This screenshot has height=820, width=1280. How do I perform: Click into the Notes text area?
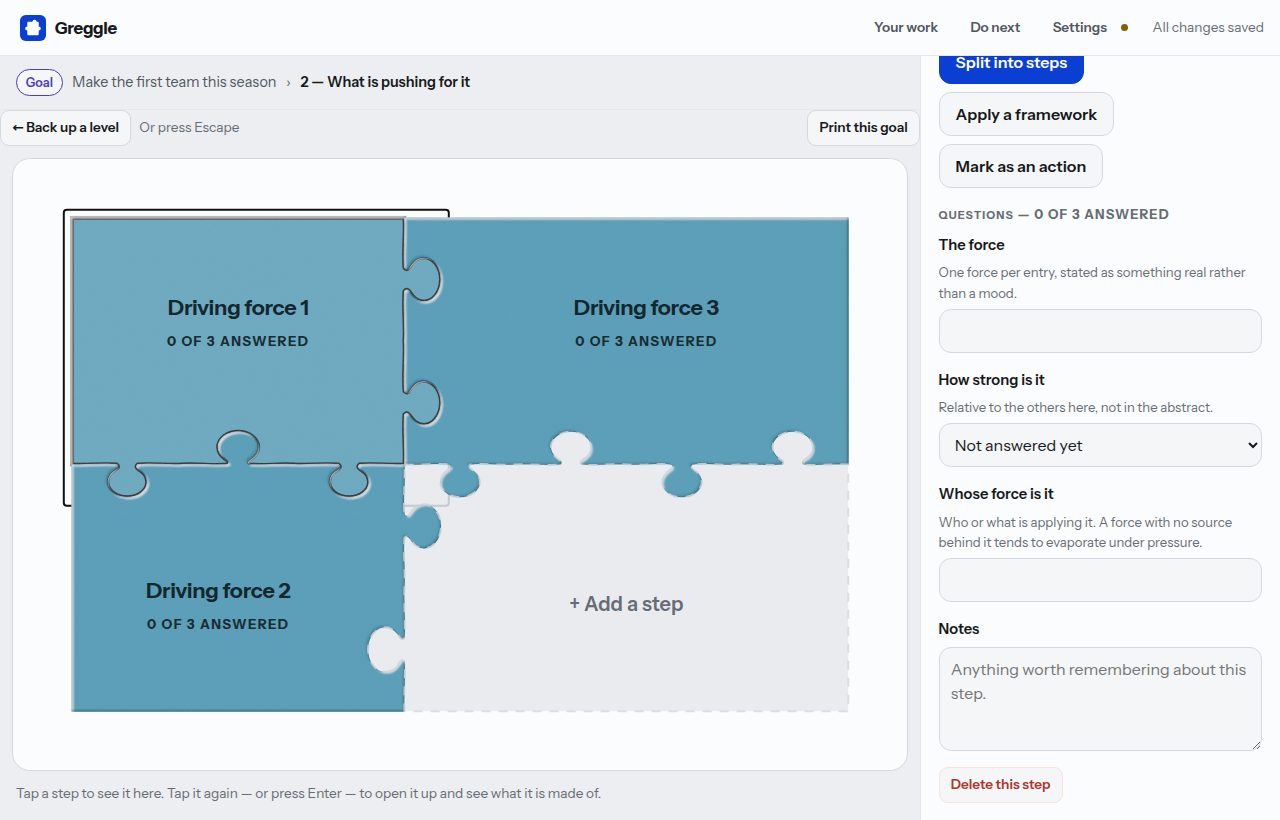[1100, 699]
